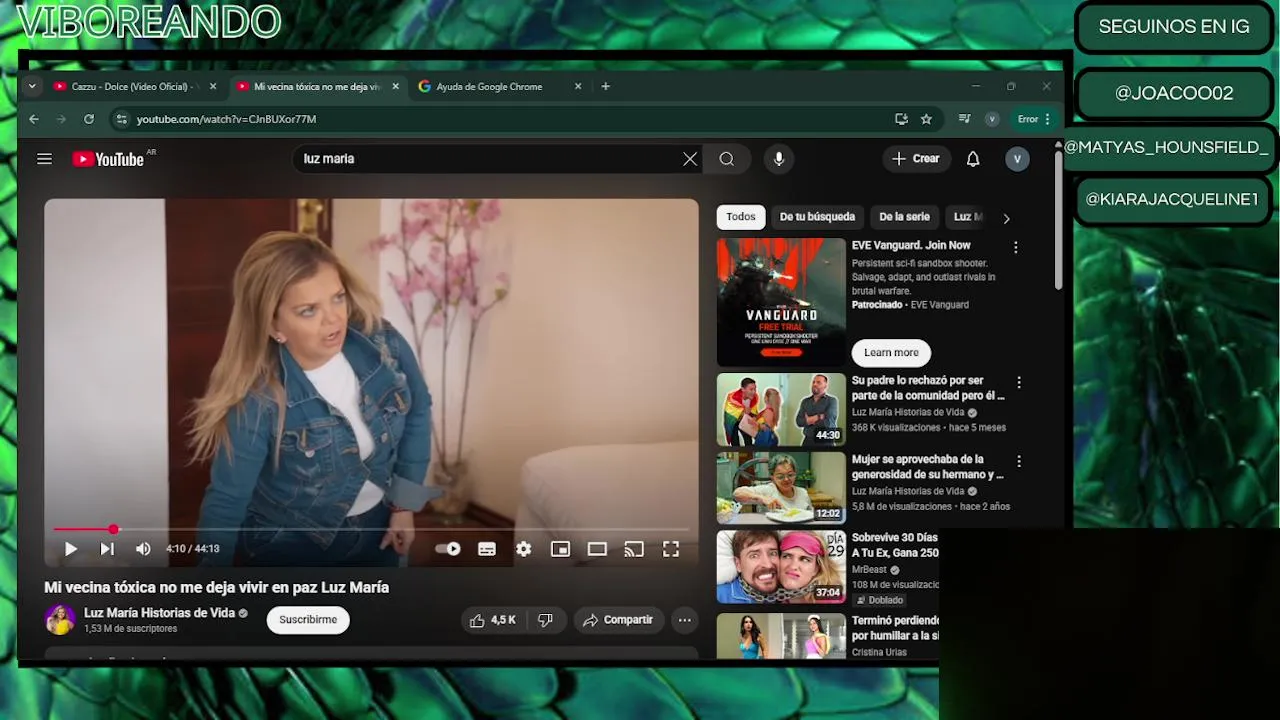1280x720 pixels.
Task: Open notifications bell
Action: (x=973, y=159)
